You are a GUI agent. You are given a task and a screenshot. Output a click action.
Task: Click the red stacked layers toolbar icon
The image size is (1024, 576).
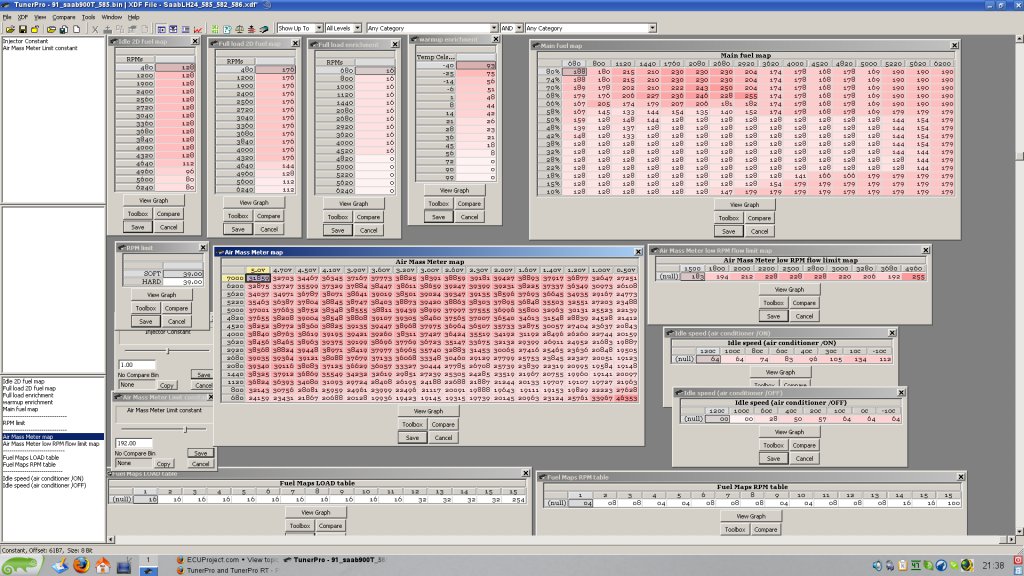(251, 29)
